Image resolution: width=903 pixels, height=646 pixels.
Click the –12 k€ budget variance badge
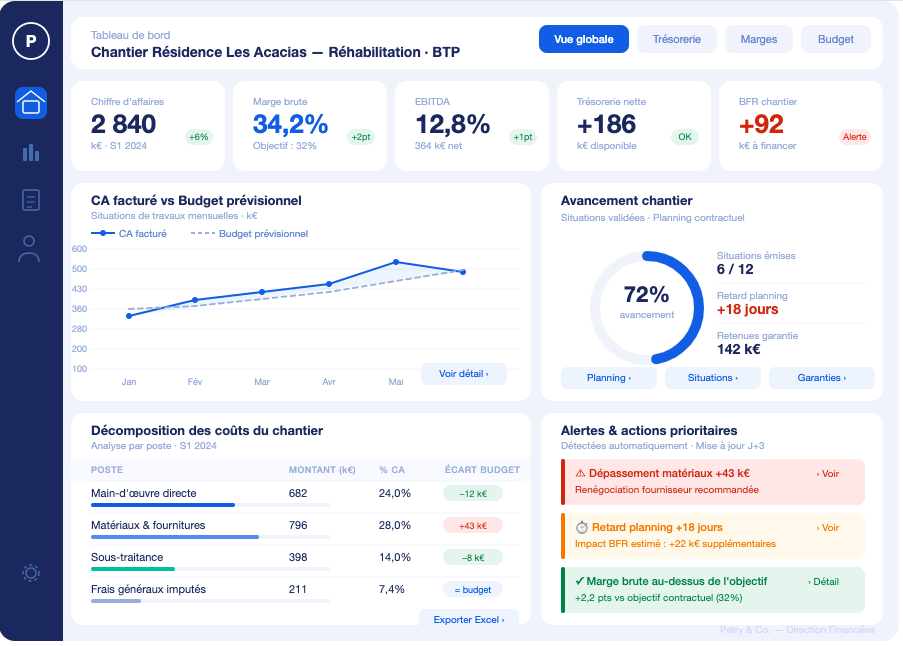[473, 493]
